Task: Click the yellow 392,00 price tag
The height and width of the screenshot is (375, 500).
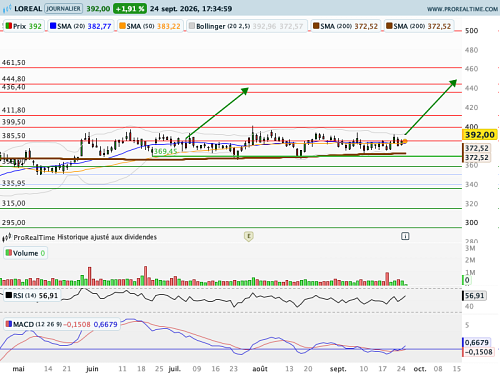Action: (x=480, y=135)
